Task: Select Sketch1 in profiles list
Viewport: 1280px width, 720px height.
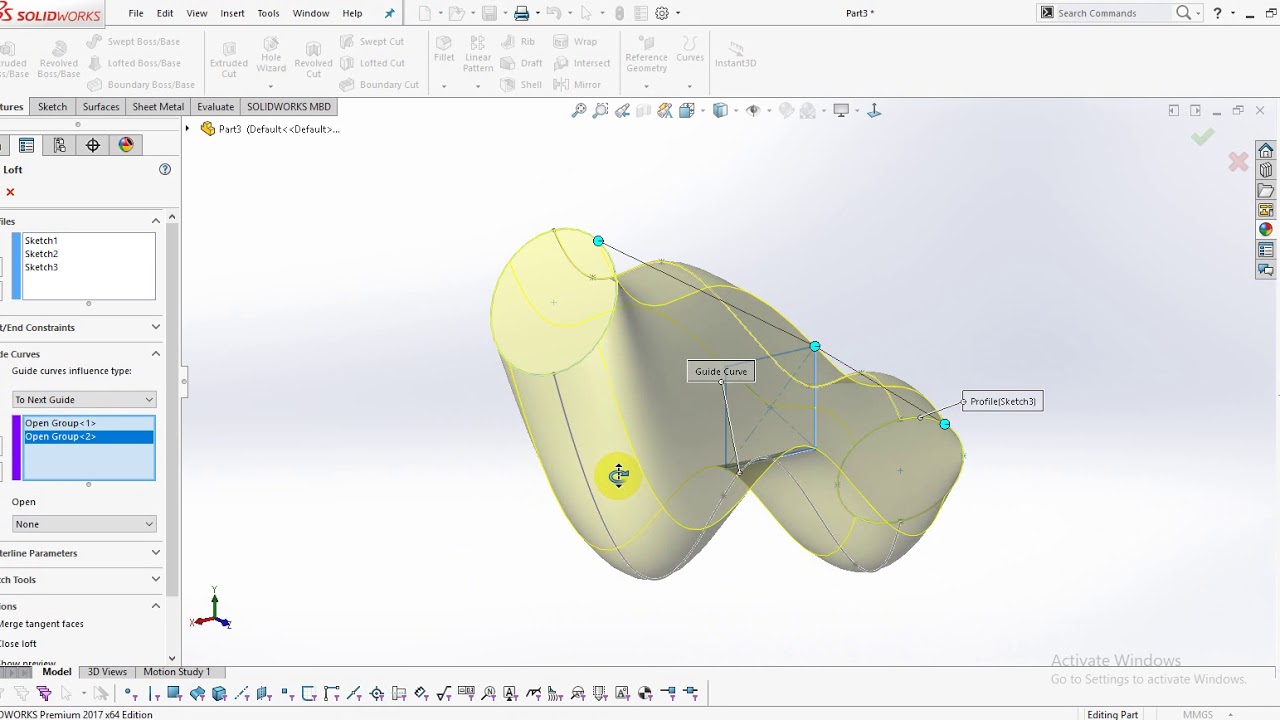Action: coord(41,241)
